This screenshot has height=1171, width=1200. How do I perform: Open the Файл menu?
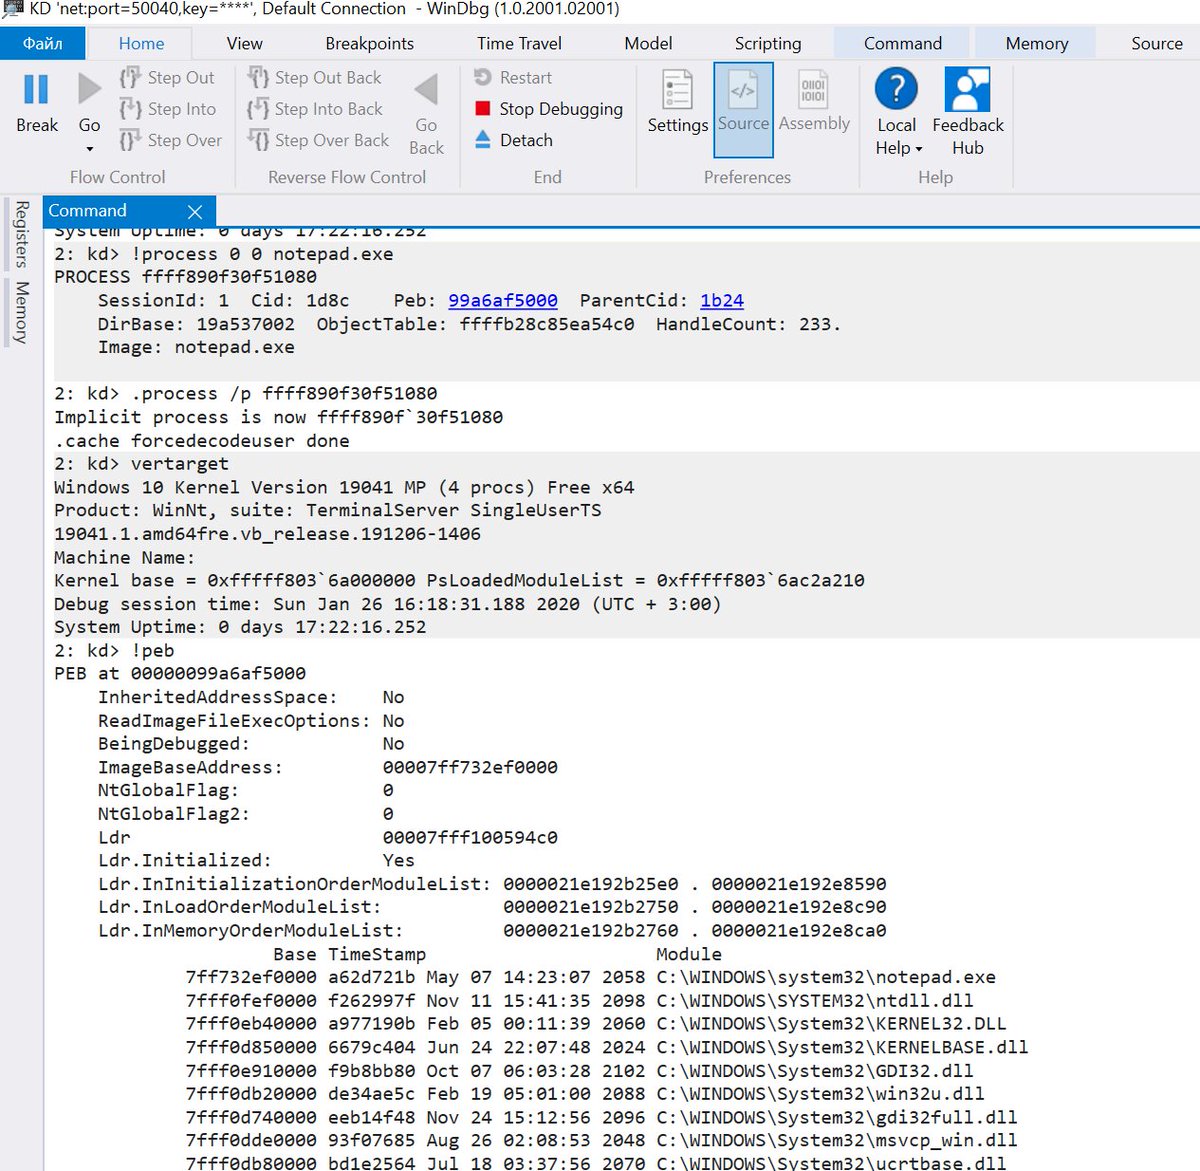[x=43, y=44]
